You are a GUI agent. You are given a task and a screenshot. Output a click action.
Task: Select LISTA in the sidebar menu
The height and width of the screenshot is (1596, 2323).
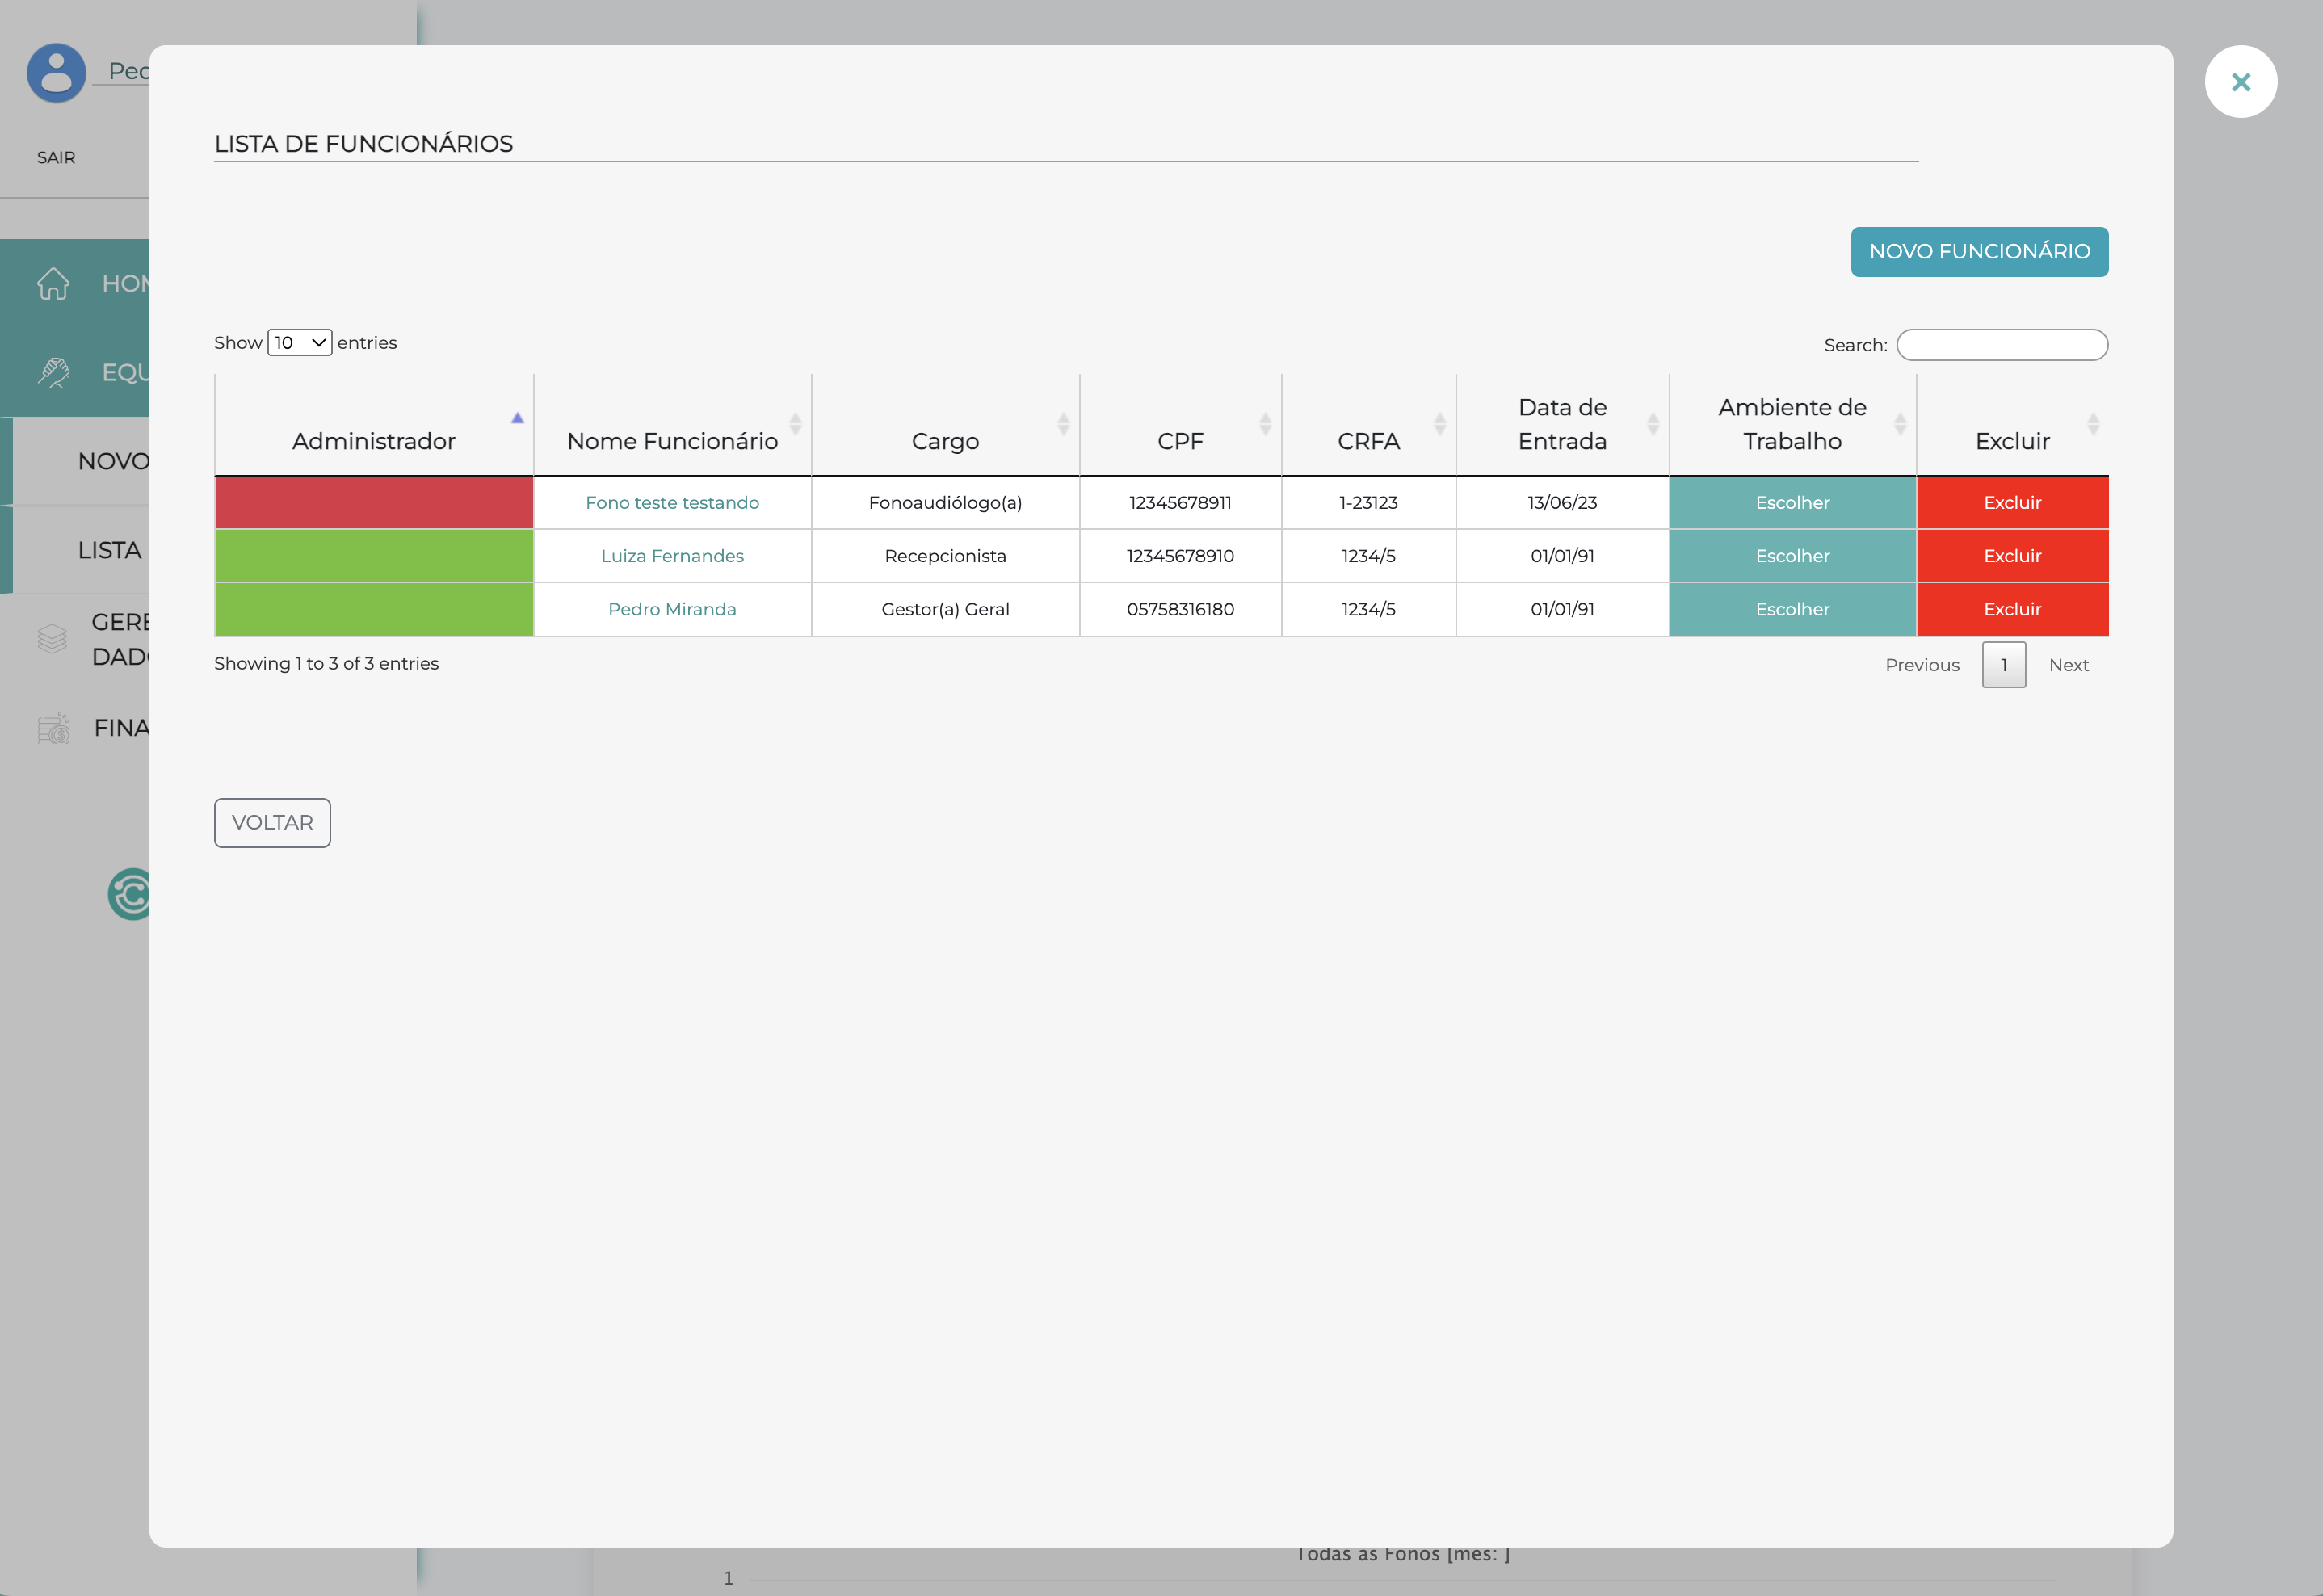click(109, 550)
